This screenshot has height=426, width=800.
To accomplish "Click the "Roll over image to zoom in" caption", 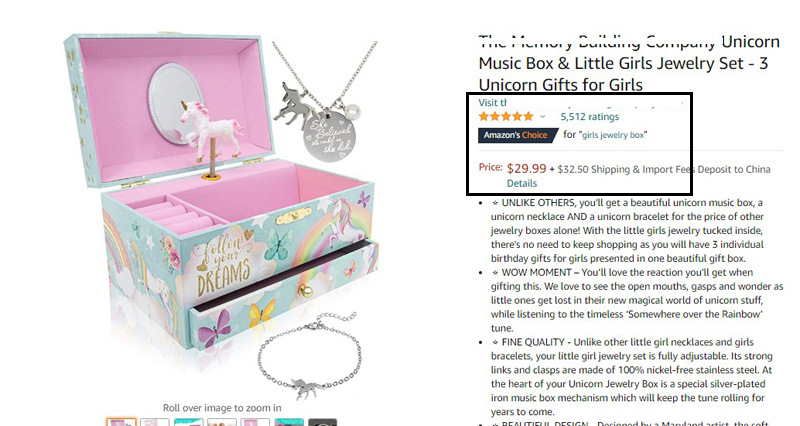I will click(222, 408).
